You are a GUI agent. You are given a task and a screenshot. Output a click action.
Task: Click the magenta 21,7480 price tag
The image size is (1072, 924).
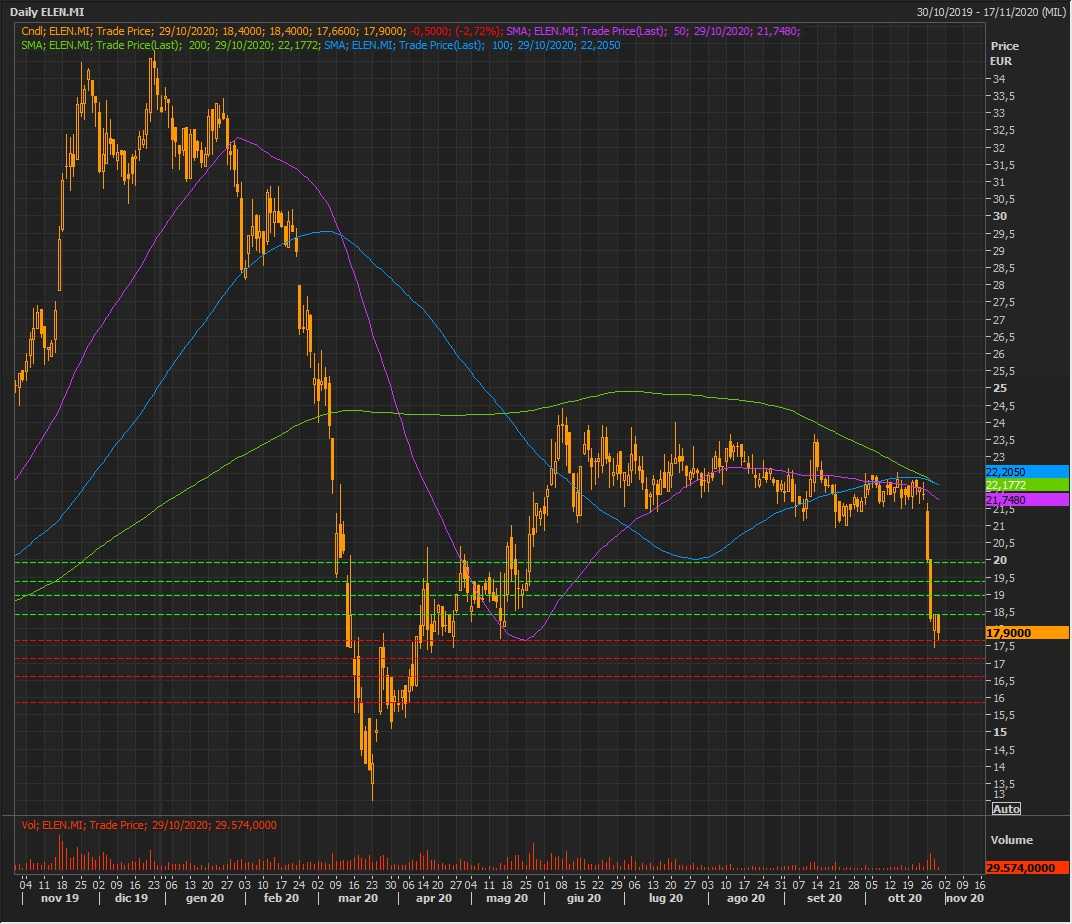[x=1027, y=499]
